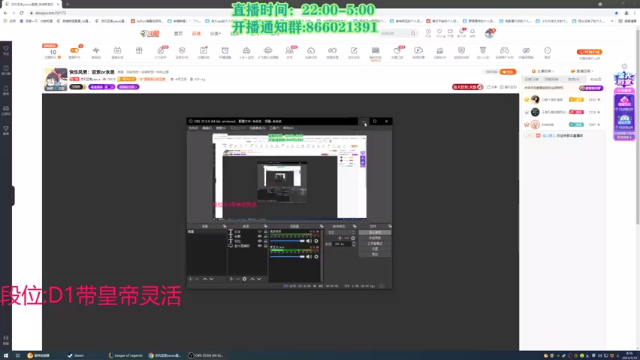Add a scene with the plus icon
The height and width of the screenshot is (360, 640).
coord(190,279)
